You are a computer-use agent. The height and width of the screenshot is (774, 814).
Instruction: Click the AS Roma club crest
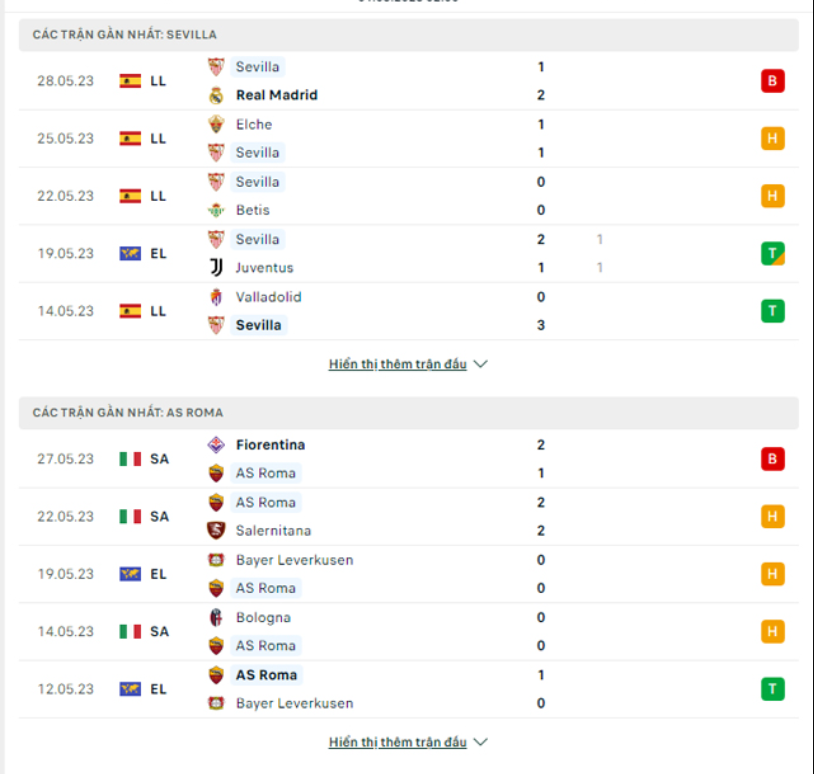coord(216,473)
